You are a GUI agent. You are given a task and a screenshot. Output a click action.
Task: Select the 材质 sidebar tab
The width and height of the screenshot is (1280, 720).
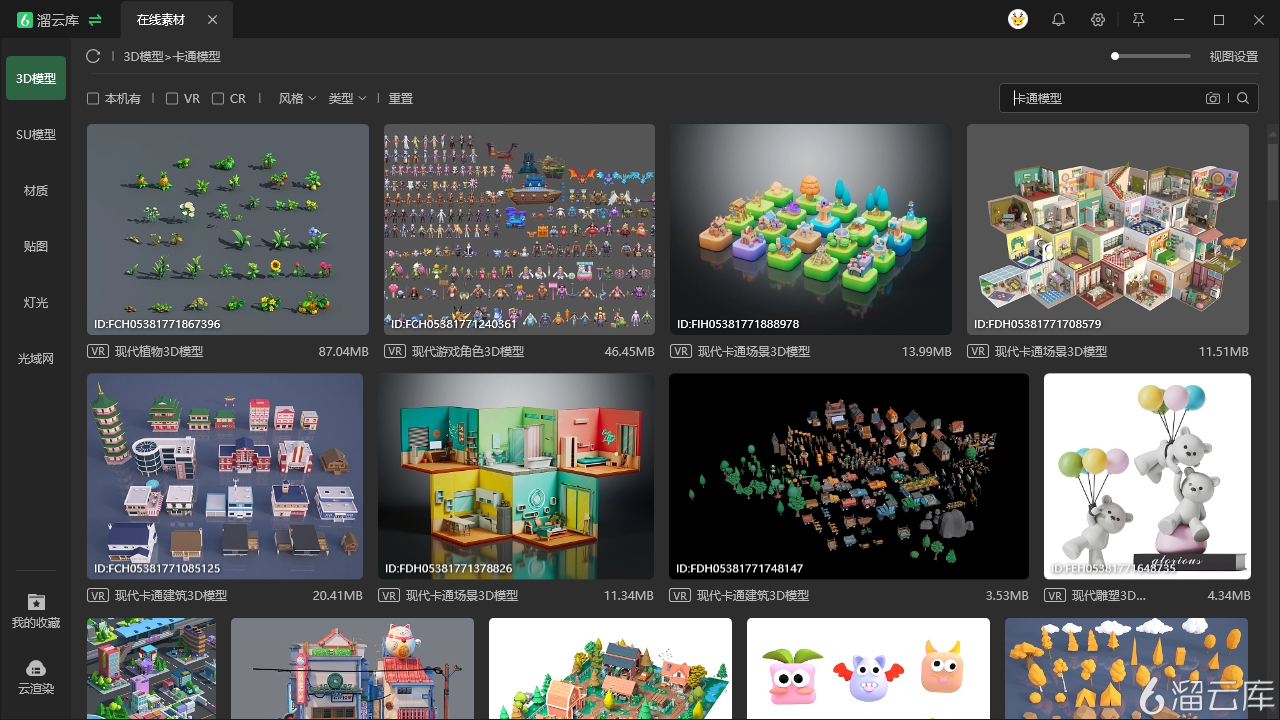(x=36, y=190)
